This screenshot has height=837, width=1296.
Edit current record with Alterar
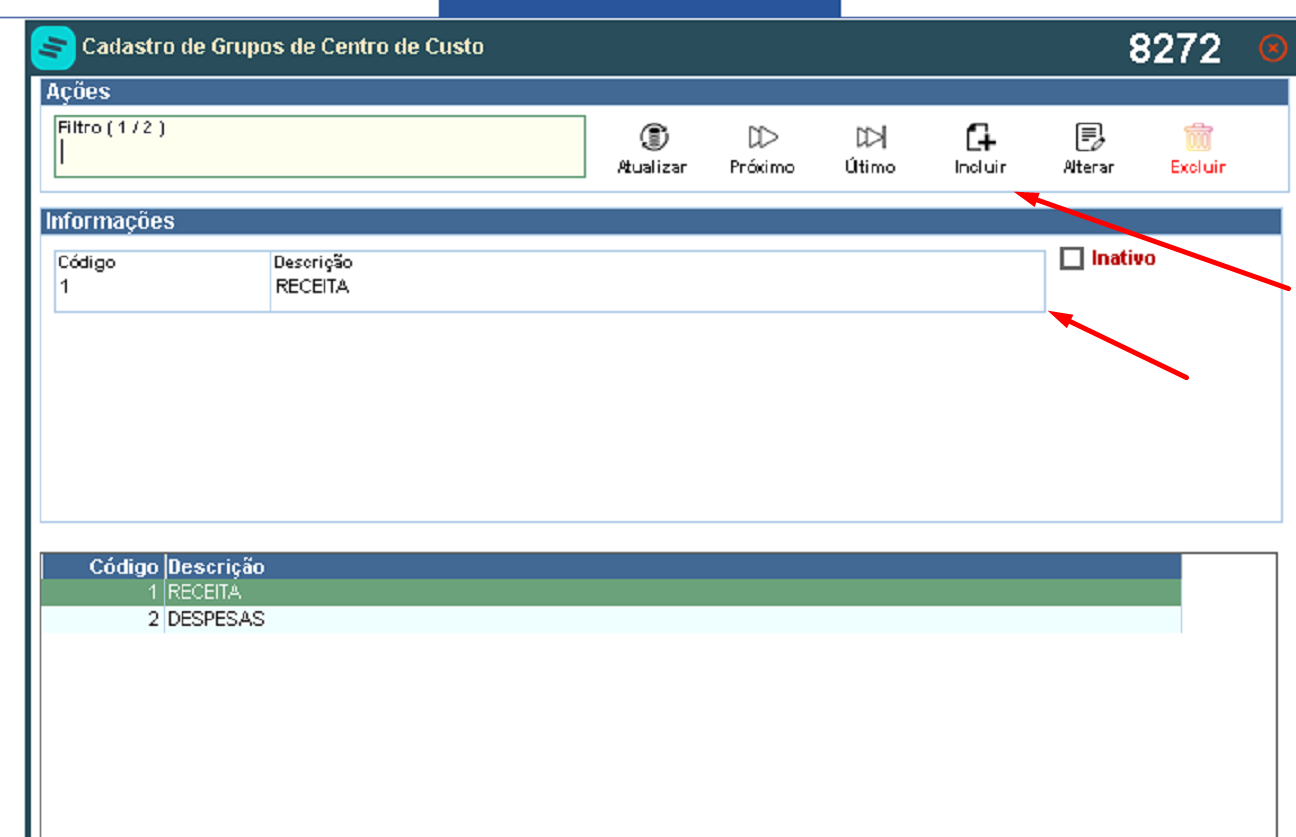point(1089,137)
